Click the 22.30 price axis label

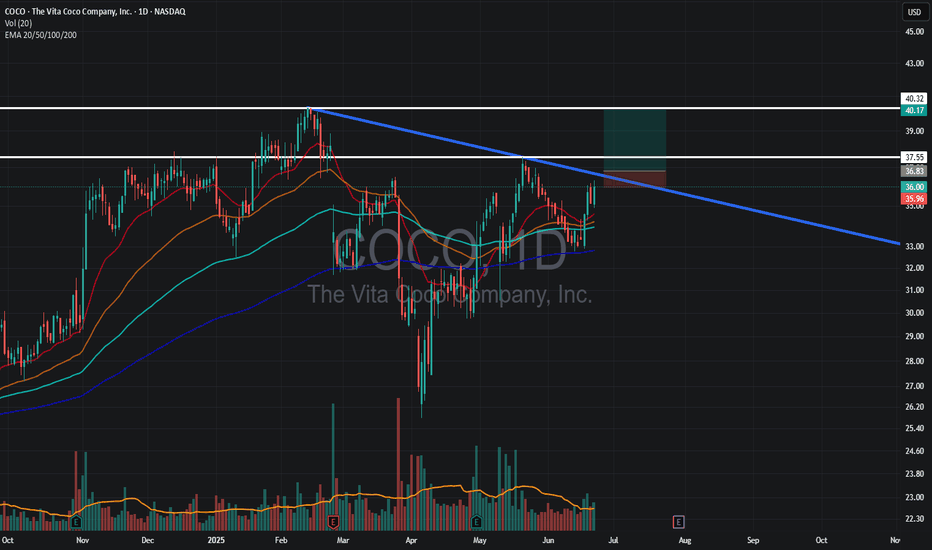914,518
